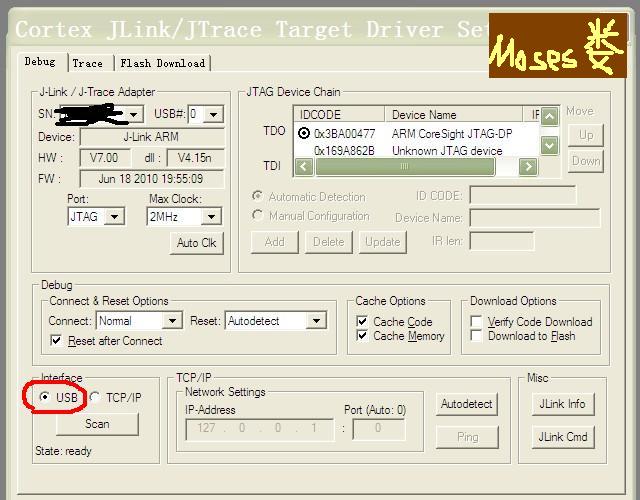640x500 pixels.
Task: Enable Verify Code Download checkbox
Action: point(476,321)
